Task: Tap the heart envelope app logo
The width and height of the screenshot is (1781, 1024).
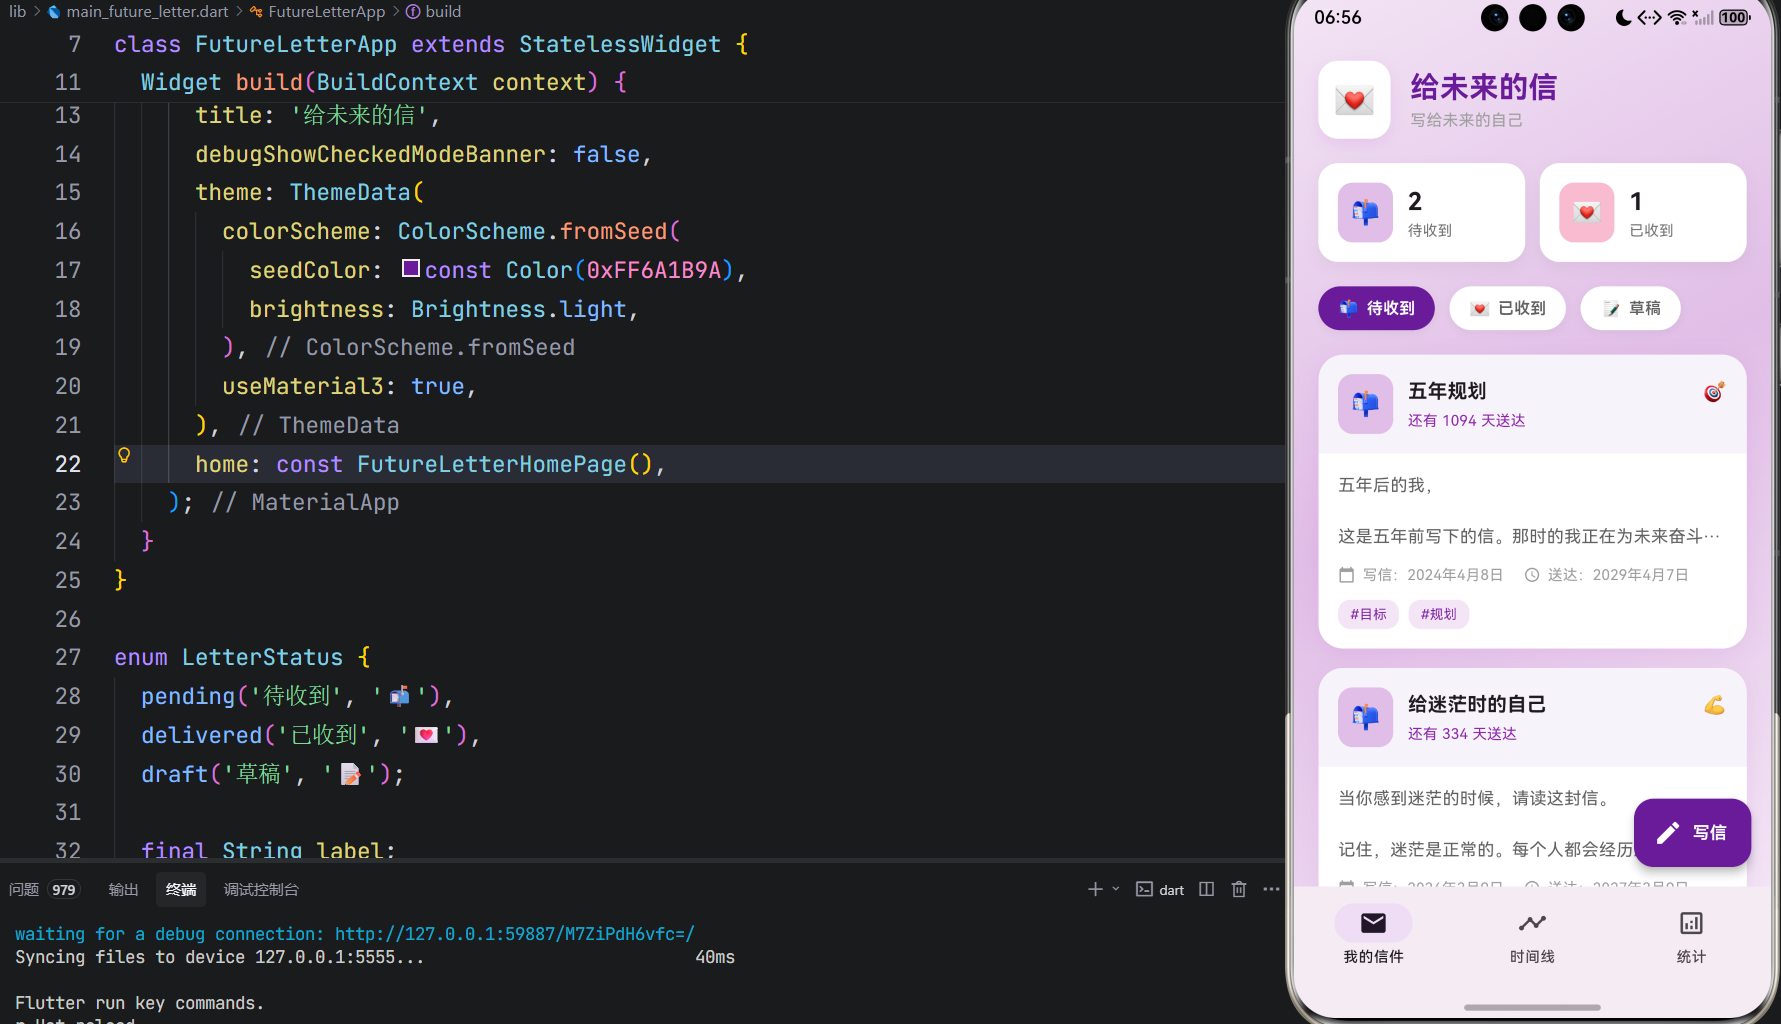Action: 1354,100
